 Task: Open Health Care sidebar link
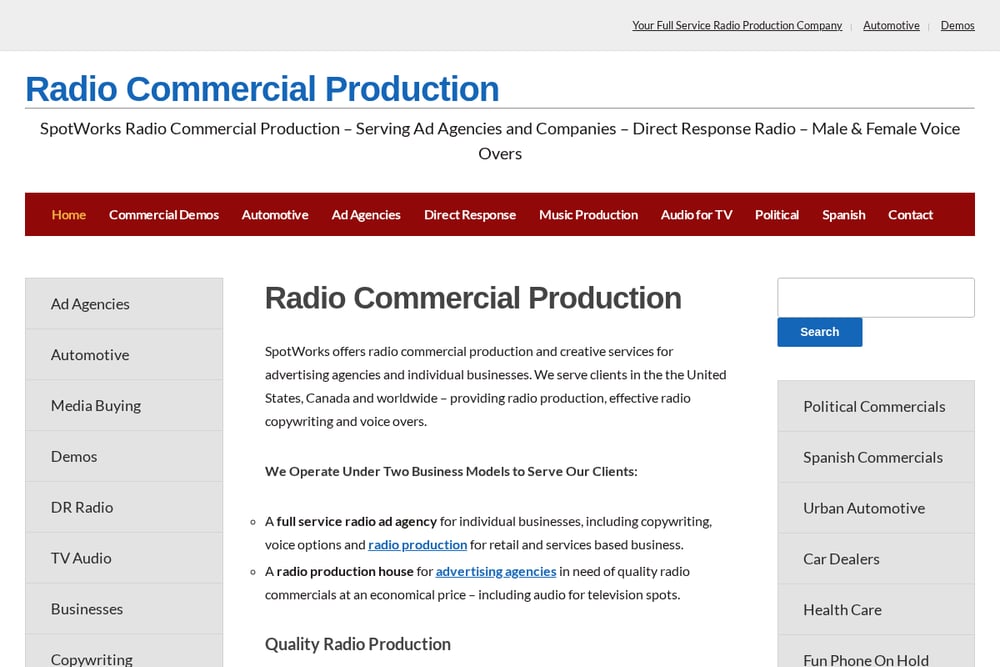point(876,610)
